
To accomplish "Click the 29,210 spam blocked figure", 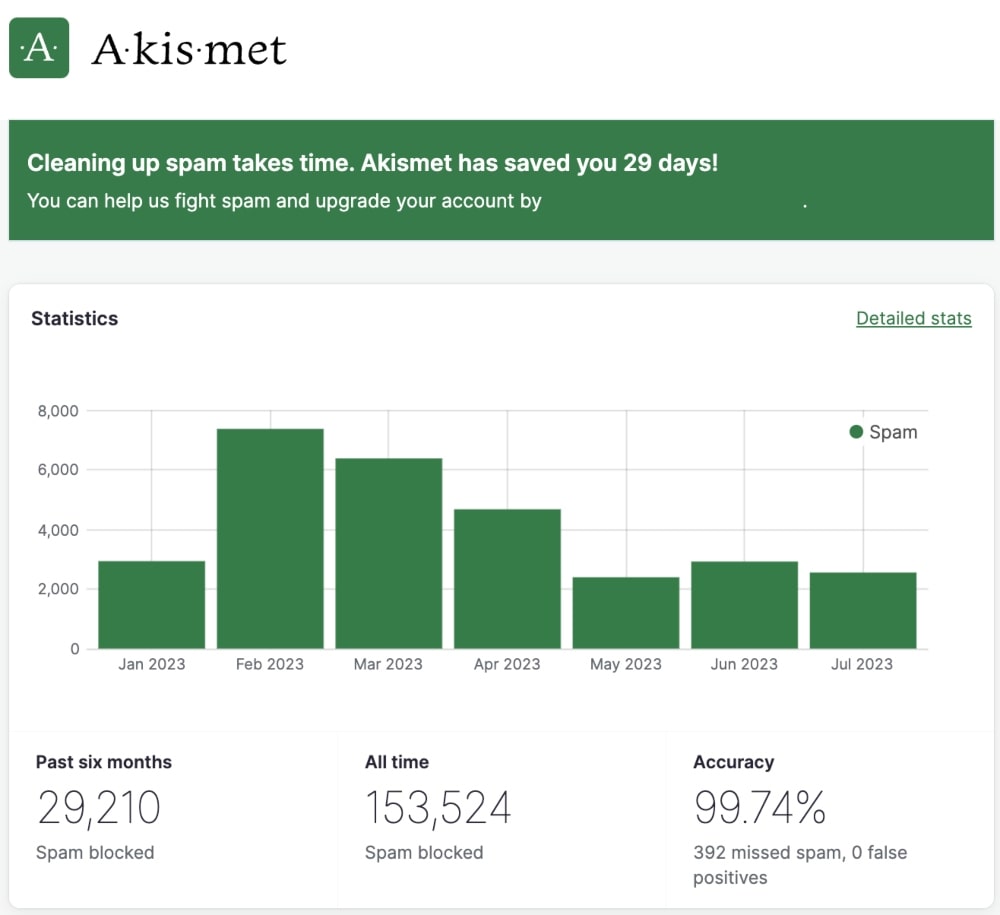I will coord(99,808).
